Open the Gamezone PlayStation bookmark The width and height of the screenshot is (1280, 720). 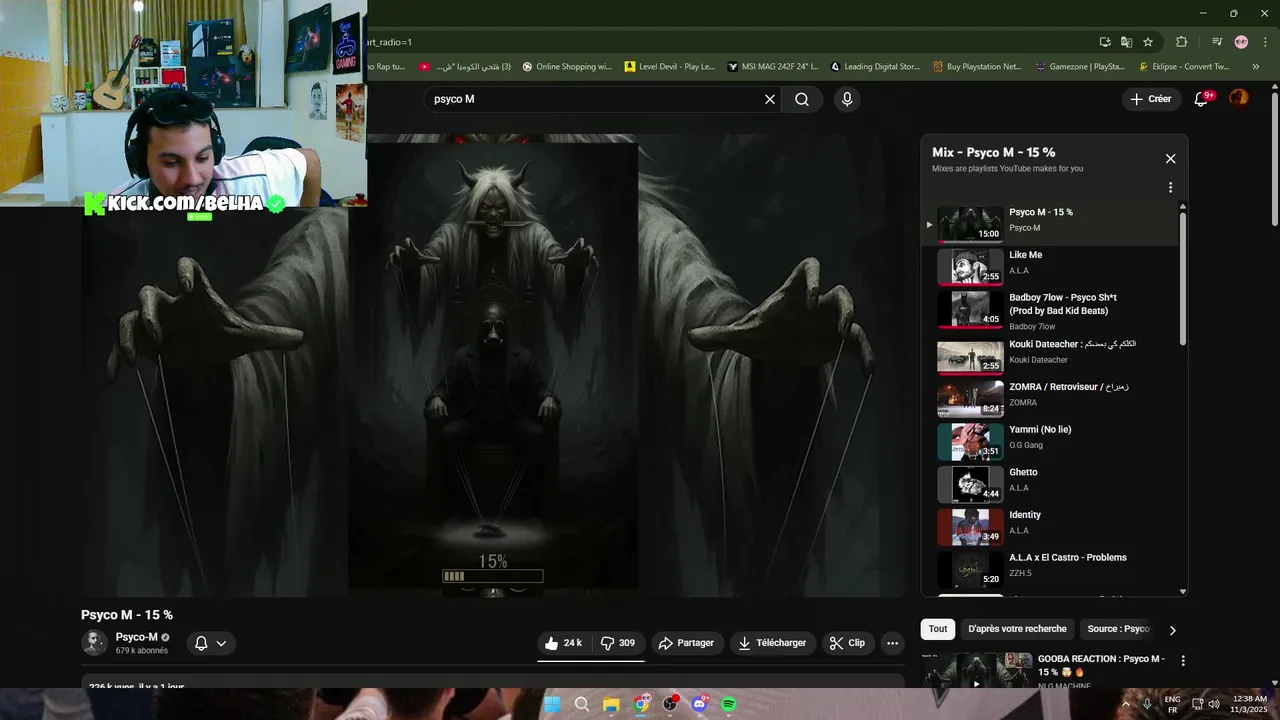tap(1081, 67)
